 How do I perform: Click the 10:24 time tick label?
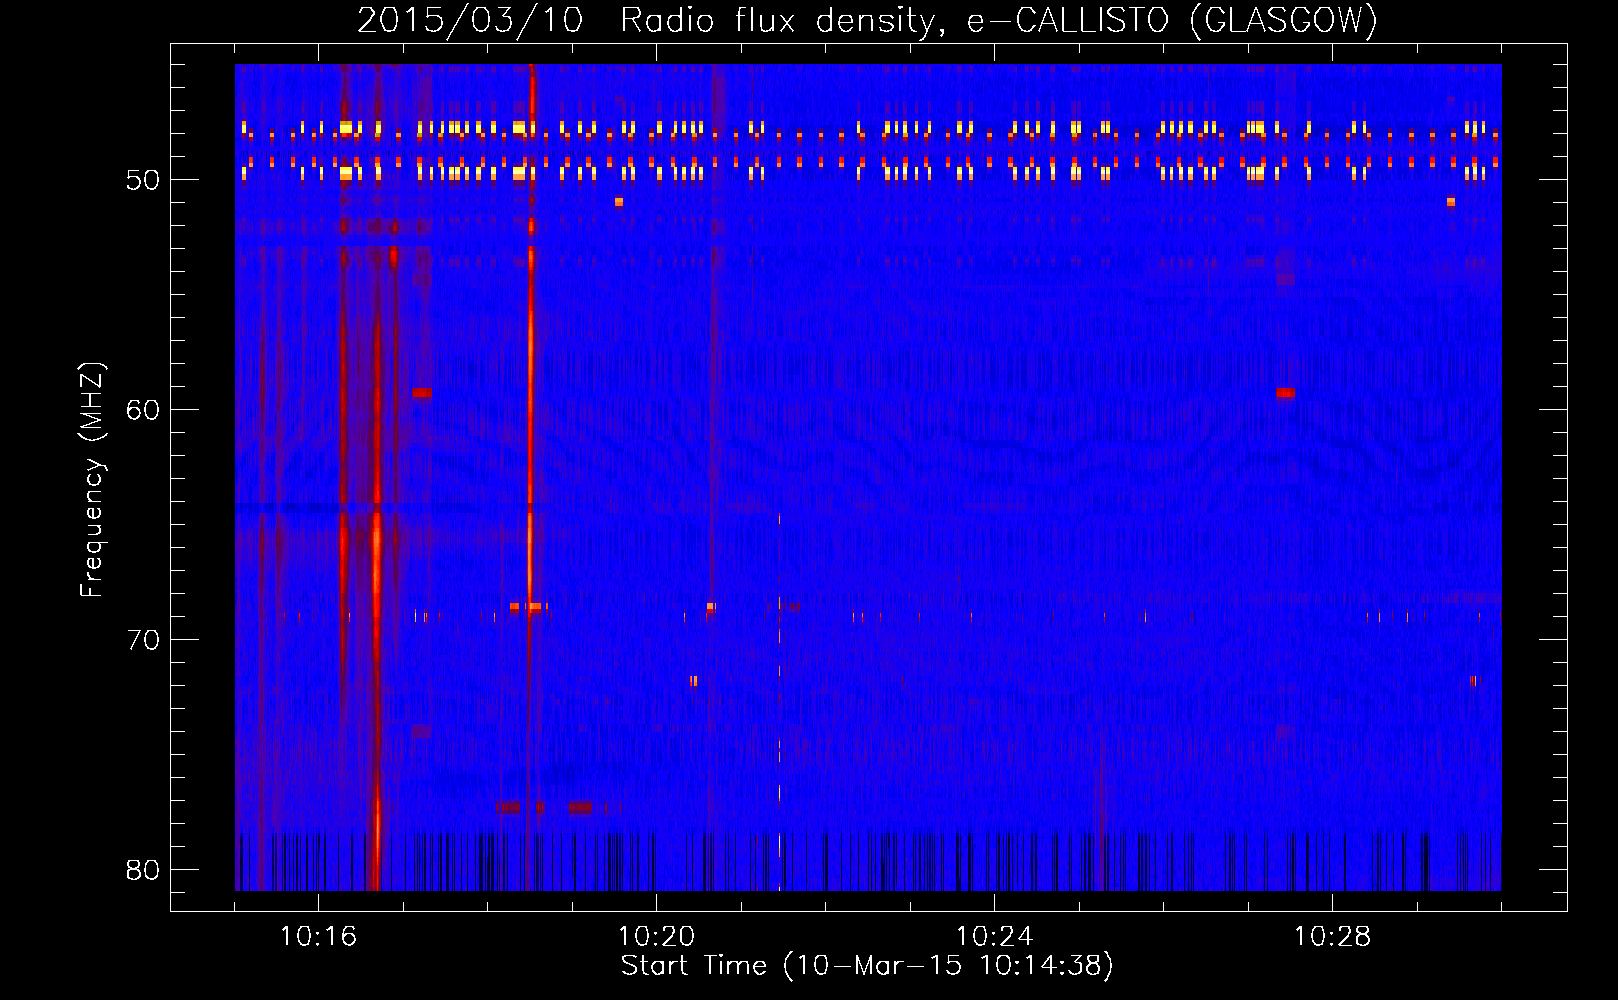tap(995, 937)
